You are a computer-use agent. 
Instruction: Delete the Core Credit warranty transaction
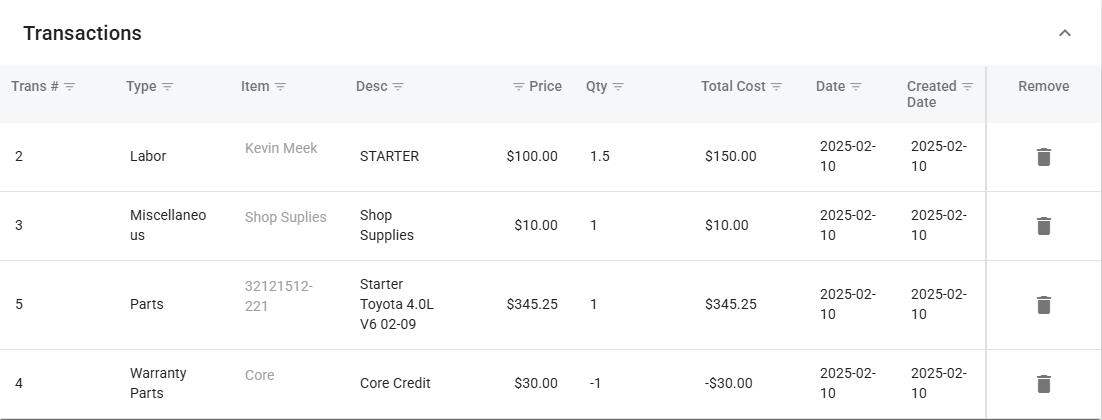1043,384
